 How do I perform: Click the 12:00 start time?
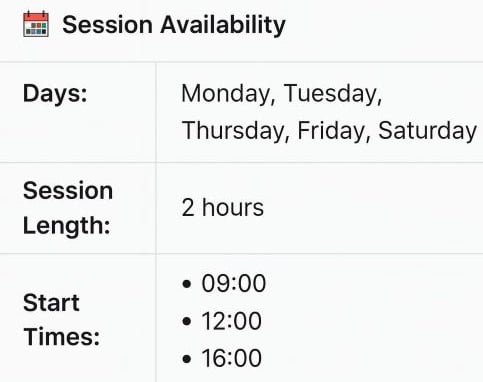tap(232, 321)
